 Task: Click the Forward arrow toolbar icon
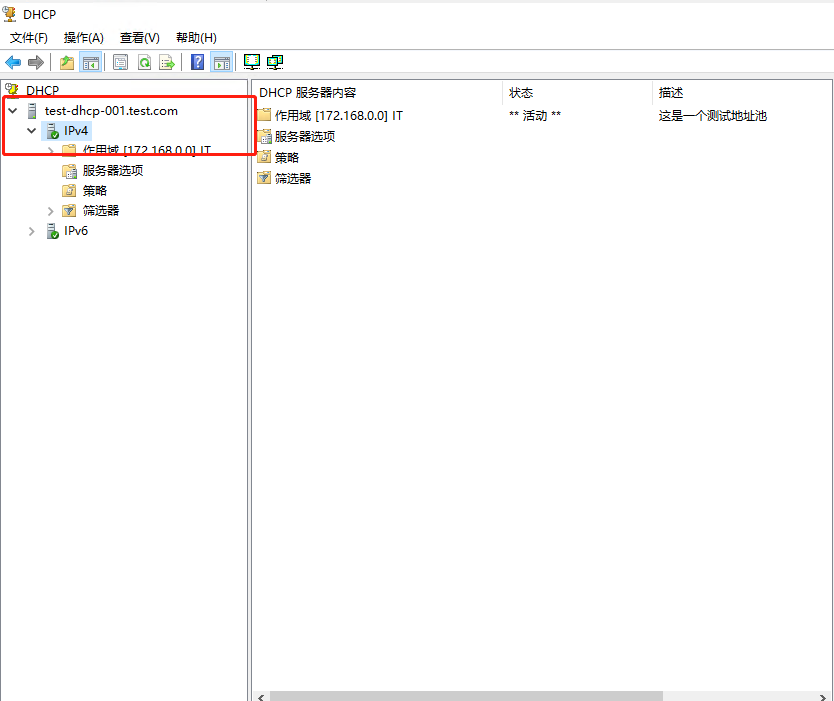coord(36,63)
